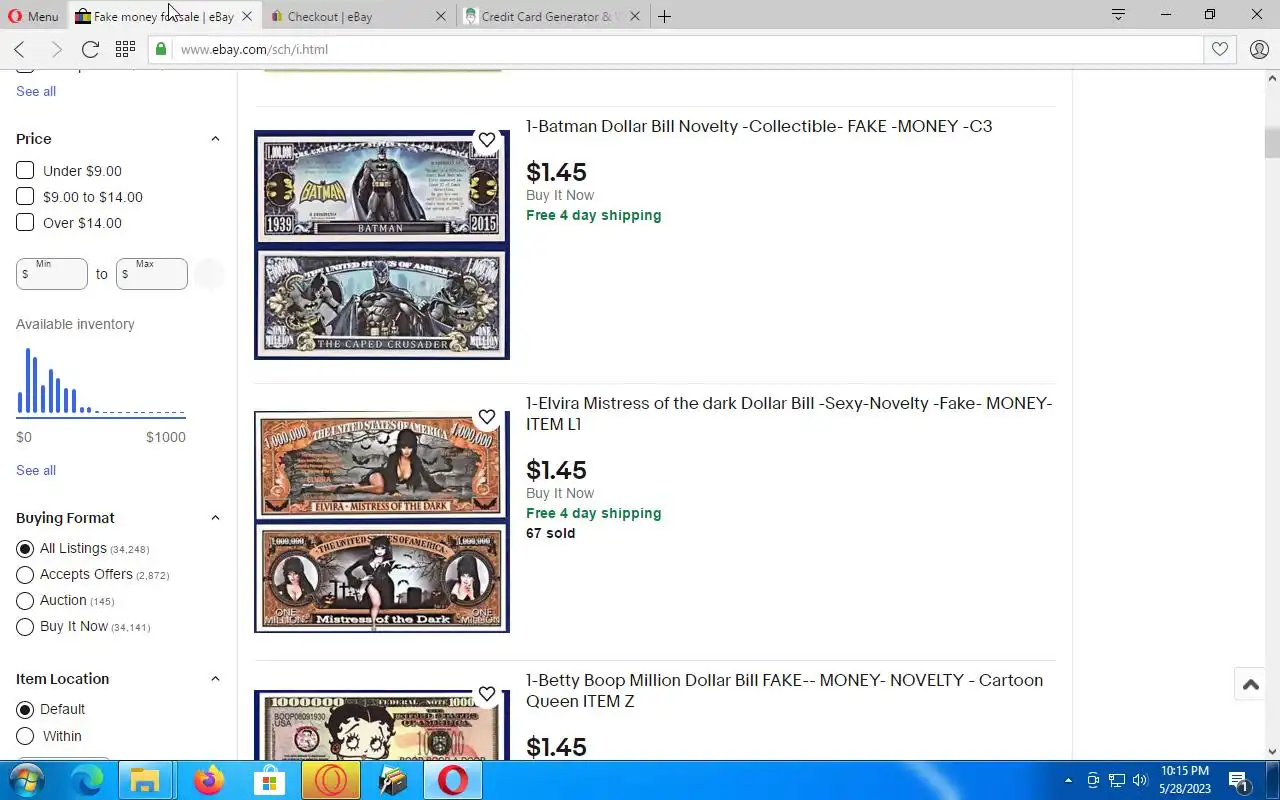
Task: Open Opera tab menu icon in title bar
Action: coord(1118,15)
